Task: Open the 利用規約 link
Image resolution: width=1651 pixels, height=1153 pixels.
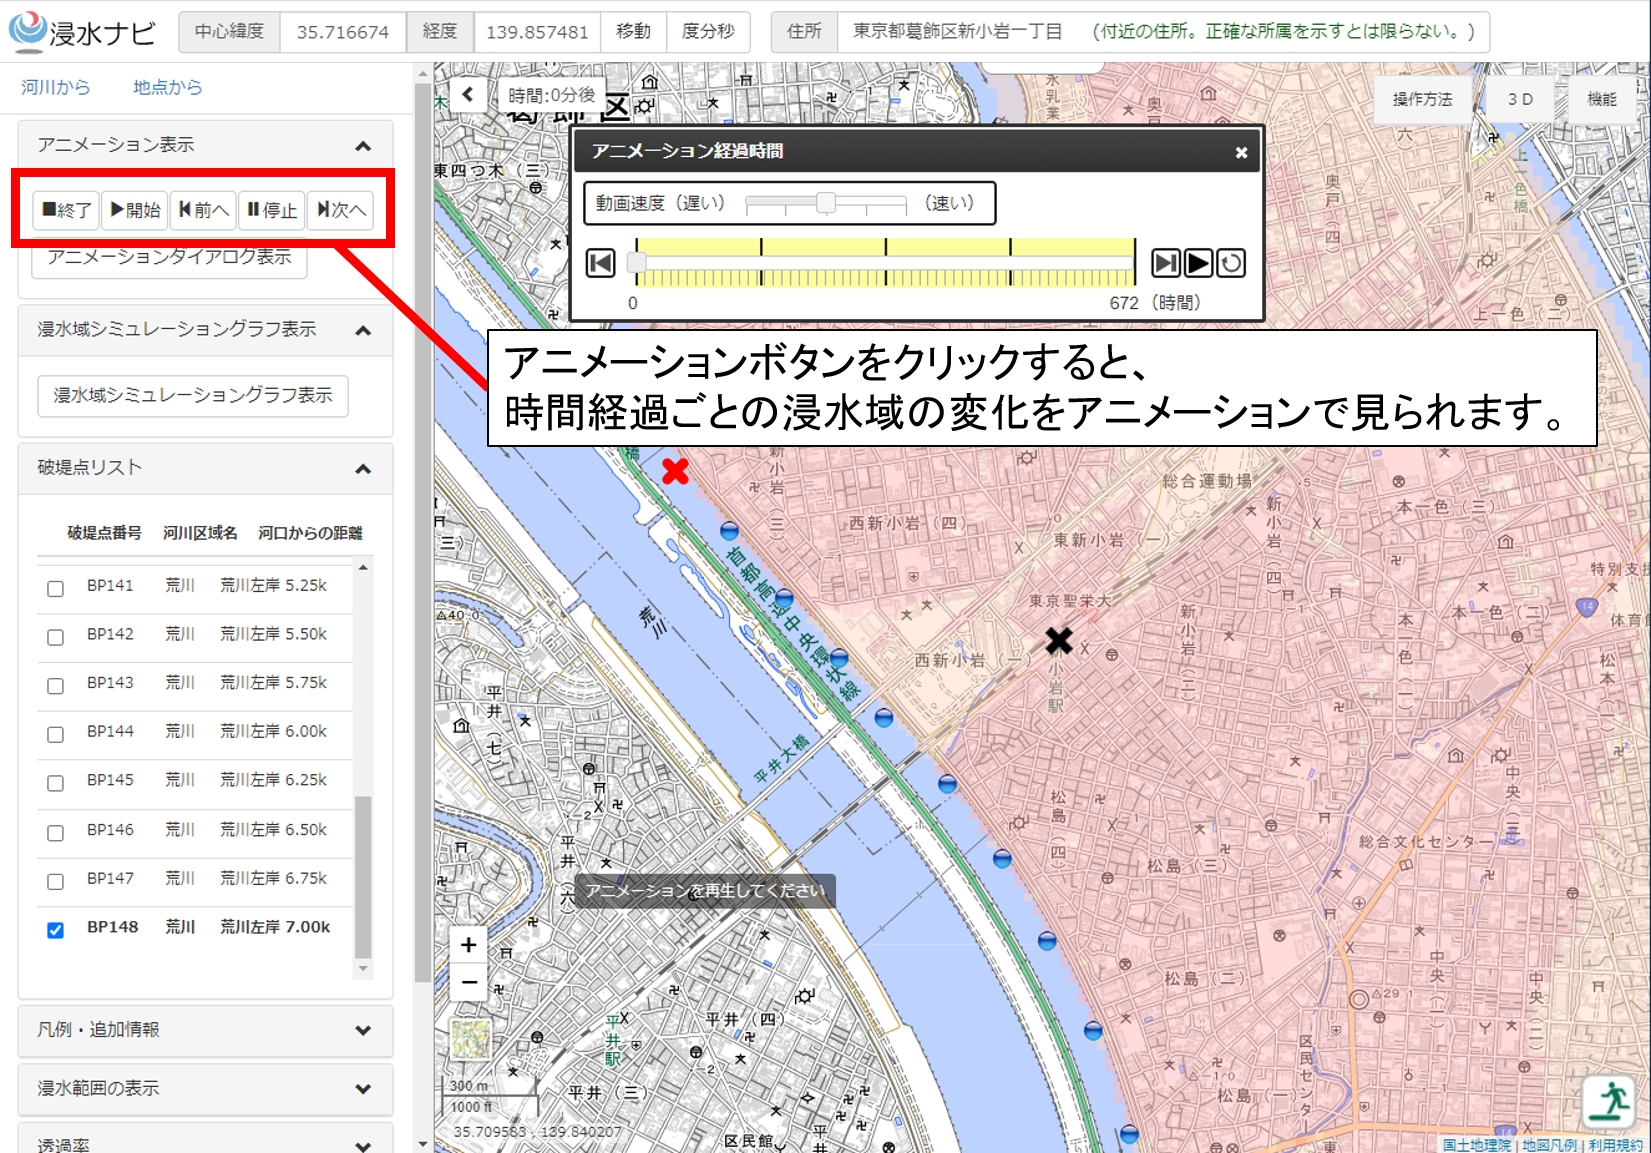Action: tap(1615, 1145)
